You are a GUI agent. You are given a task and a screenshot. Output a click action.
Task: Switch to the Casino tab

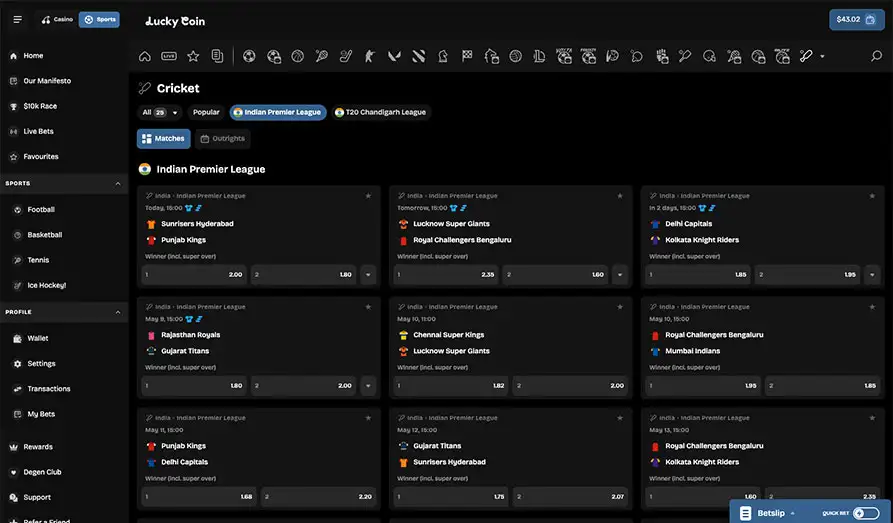pos(57,19)
